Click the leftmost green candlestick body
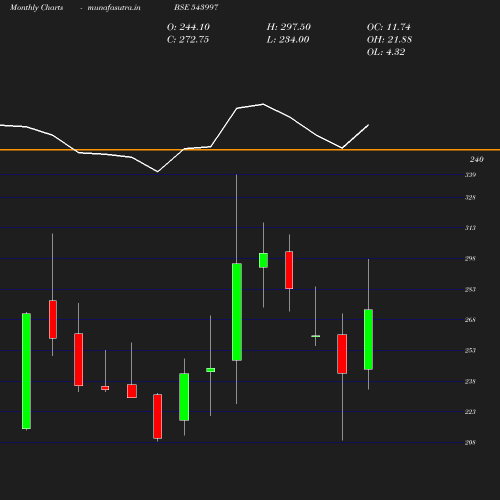 pyautogui.click(x=26, y=371)
